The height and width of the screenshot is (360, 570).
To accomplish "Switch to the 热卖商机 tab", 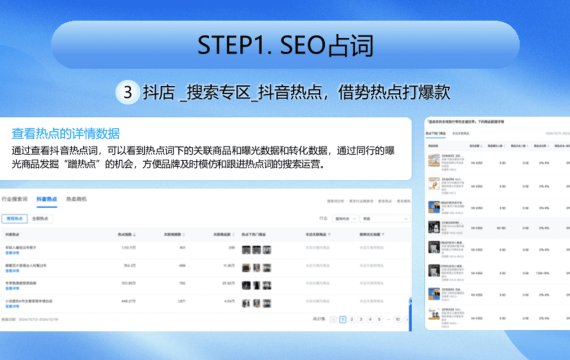I will click(76, 199).
